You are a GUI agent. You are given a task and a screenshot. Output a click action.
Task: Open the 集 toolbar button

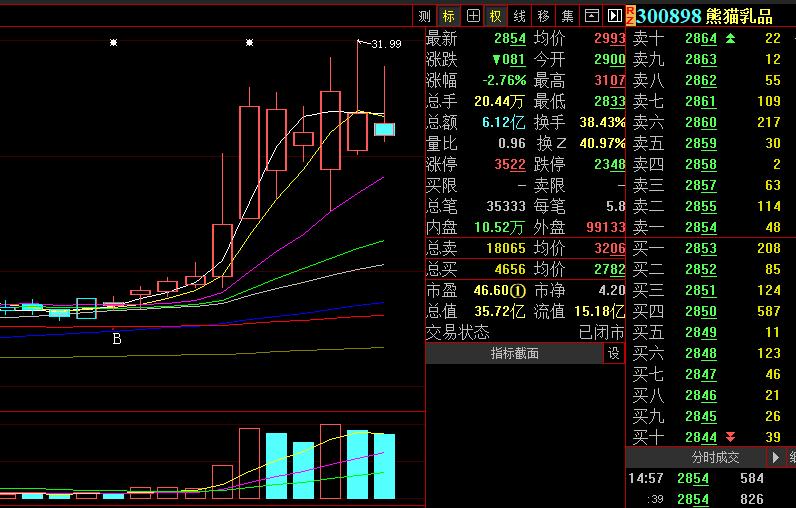(x=567, y=16)
